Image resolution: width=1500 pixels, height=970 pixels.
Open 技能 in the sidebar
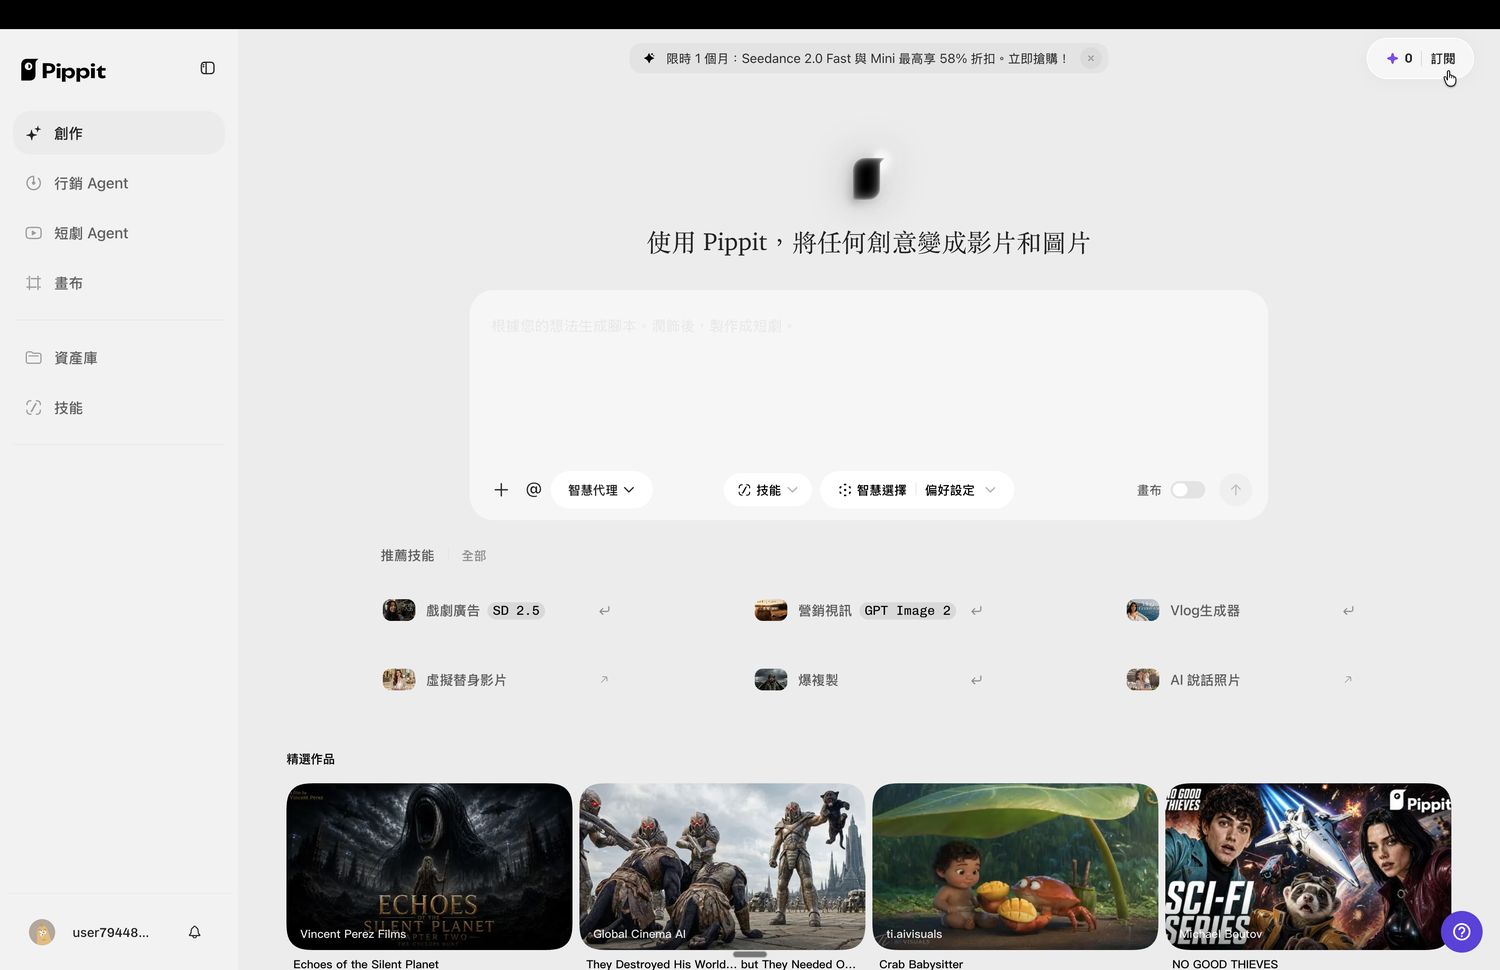click(x=119, y=408)
